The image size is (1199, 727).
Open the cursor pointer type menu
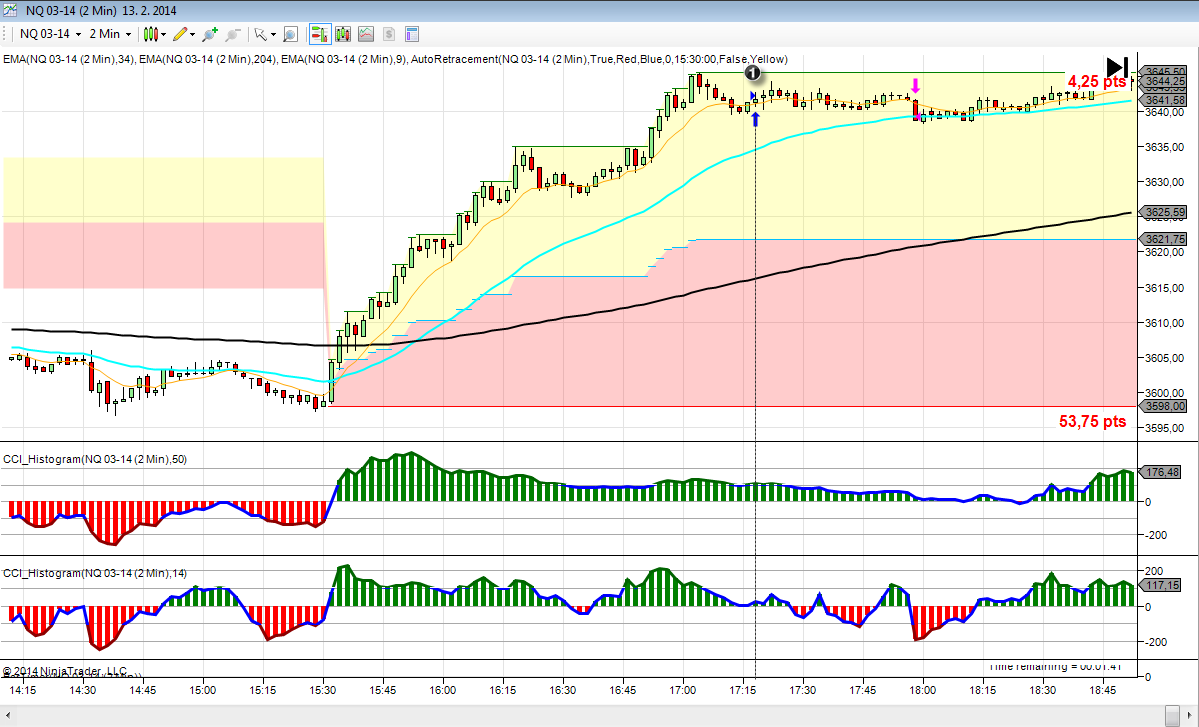pyautogui.click(x=263, y=34)
